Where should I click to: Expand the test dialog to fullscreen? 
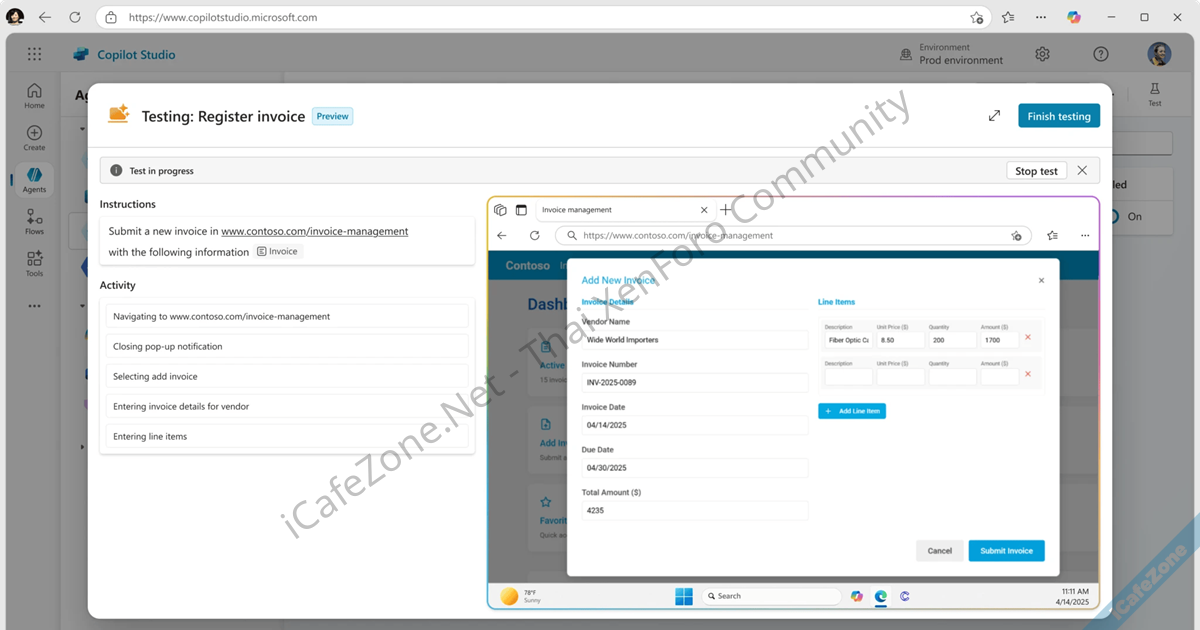(994, 115)
